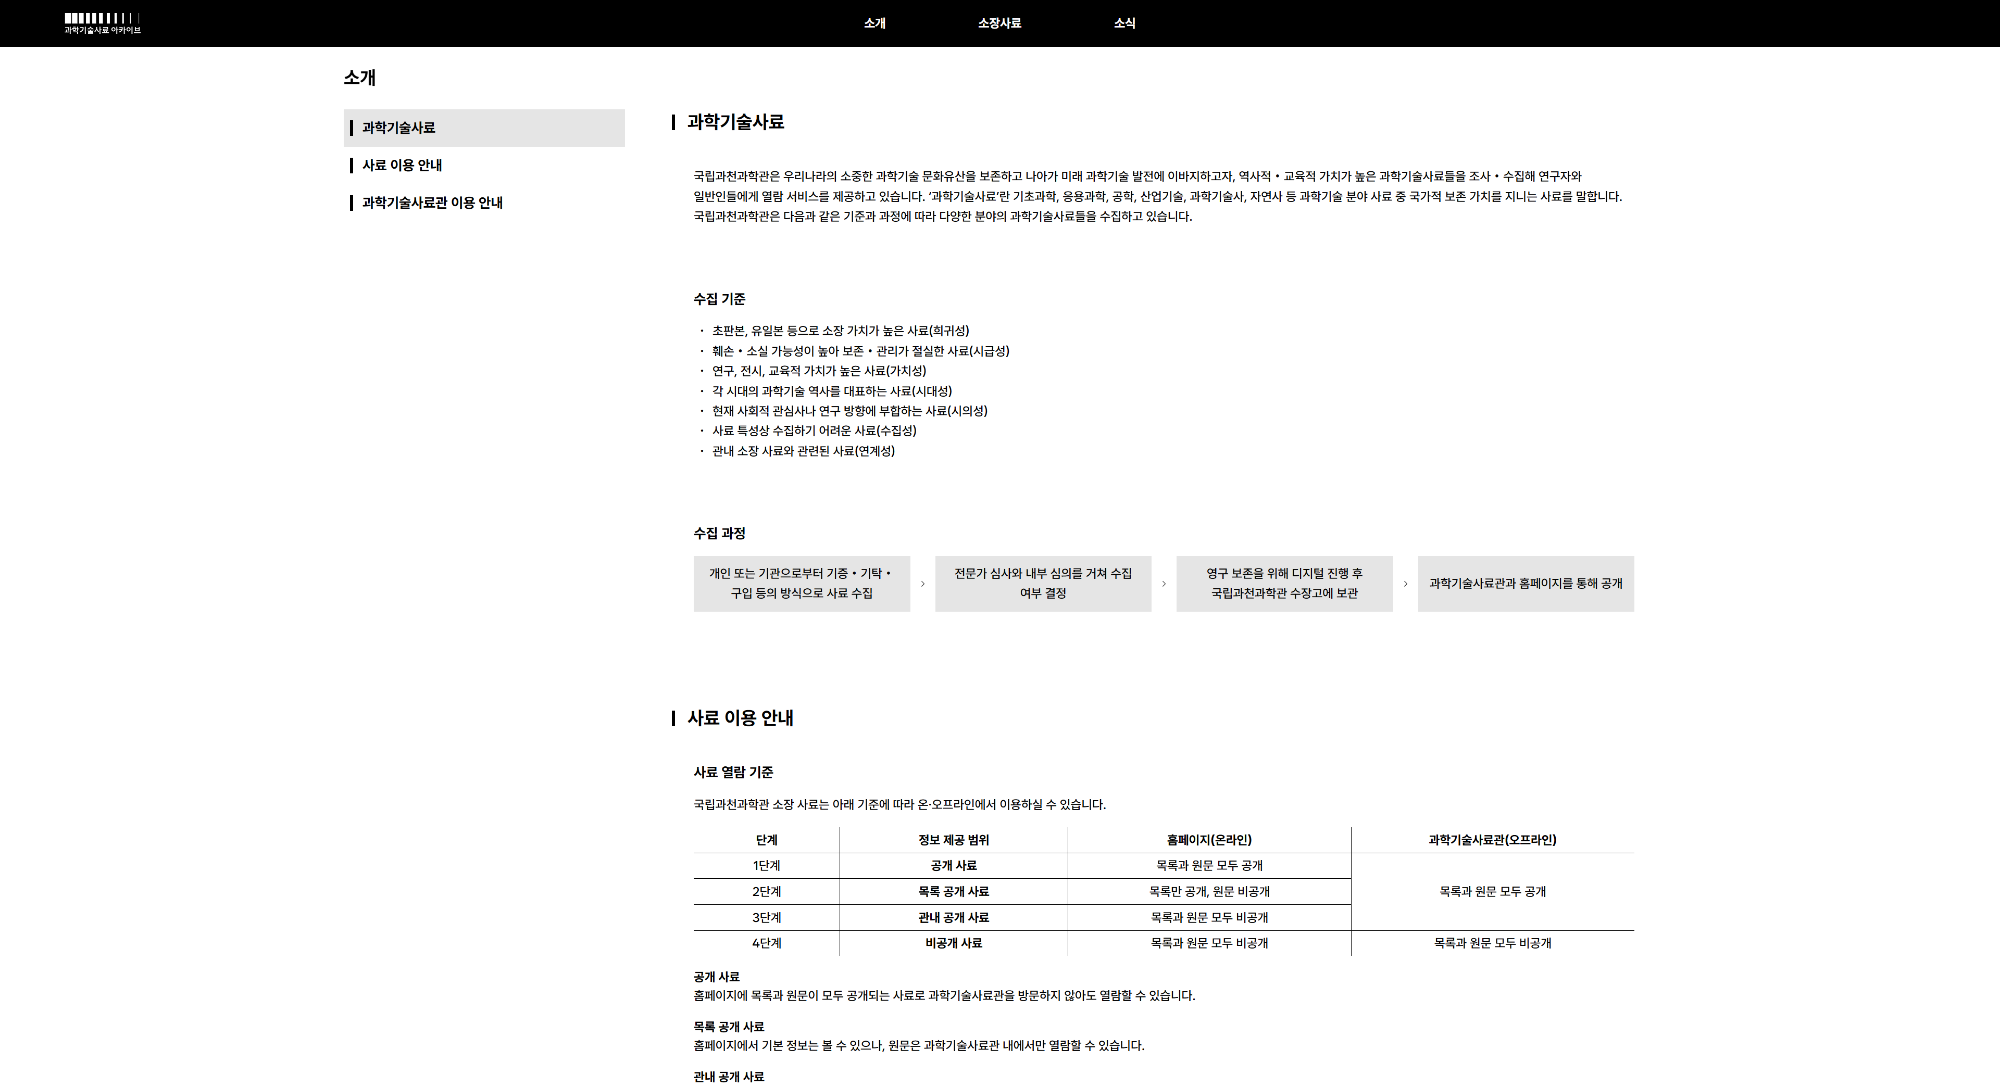Click the 전문가 심사와 내부 심의 step box
The width and height of the screenshot is (2000, 1087).
coord(1043,584)
